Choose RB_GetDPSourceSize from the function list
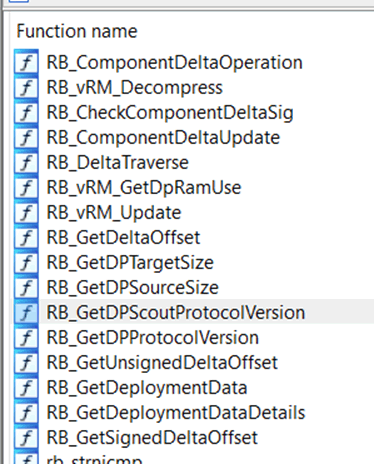 132,288
